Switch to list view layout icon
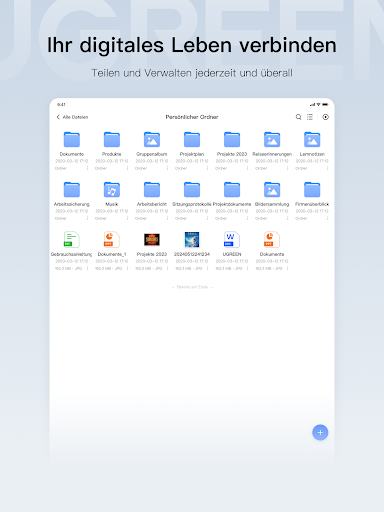The width and height of the screenshot is (384, 512). coord(310,117)
